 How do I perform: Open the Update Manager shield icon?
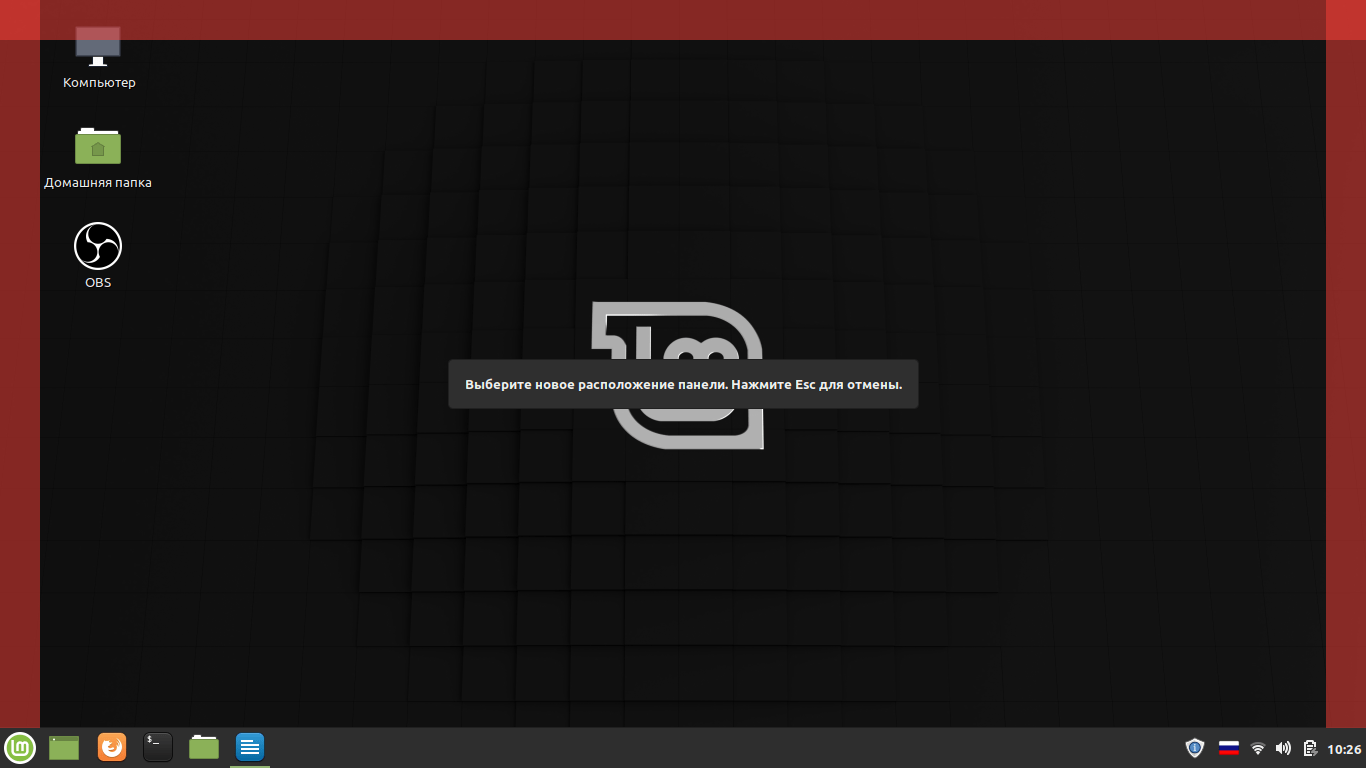[1194, 748]
